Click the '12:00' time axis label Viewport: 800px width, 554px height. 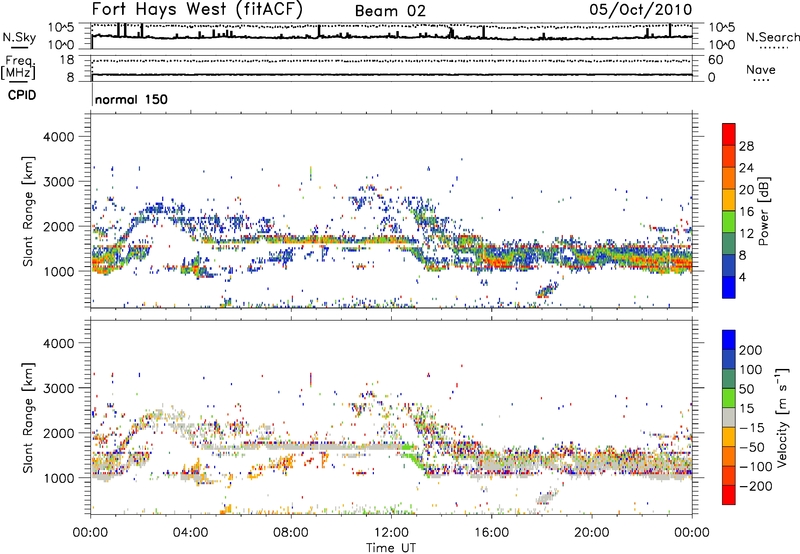[391, 533]
